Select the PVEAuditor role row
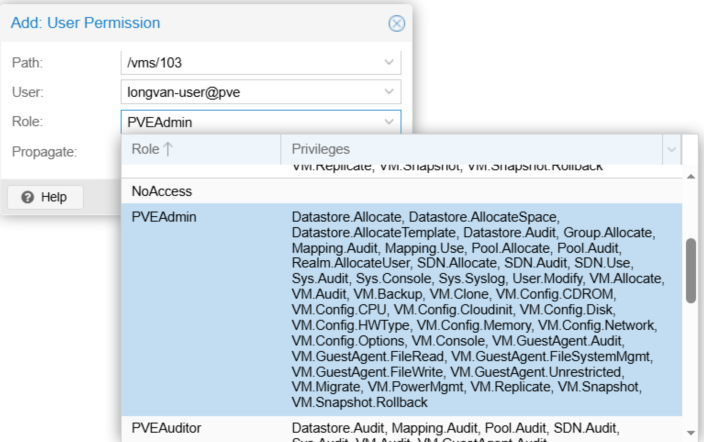This screenshot has width=704, height=442. click(x=401, y=429)
